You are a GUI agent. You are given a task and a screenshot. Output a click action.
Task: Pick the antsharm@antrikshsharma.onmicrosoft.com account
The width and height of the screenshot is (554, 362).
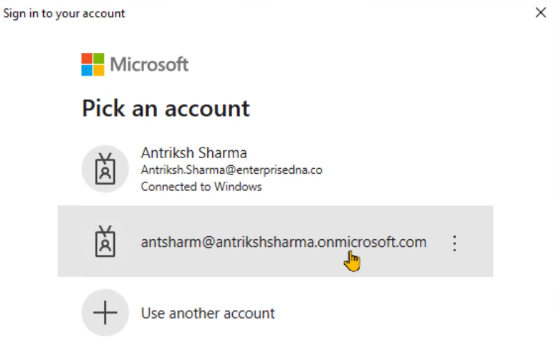275,241
